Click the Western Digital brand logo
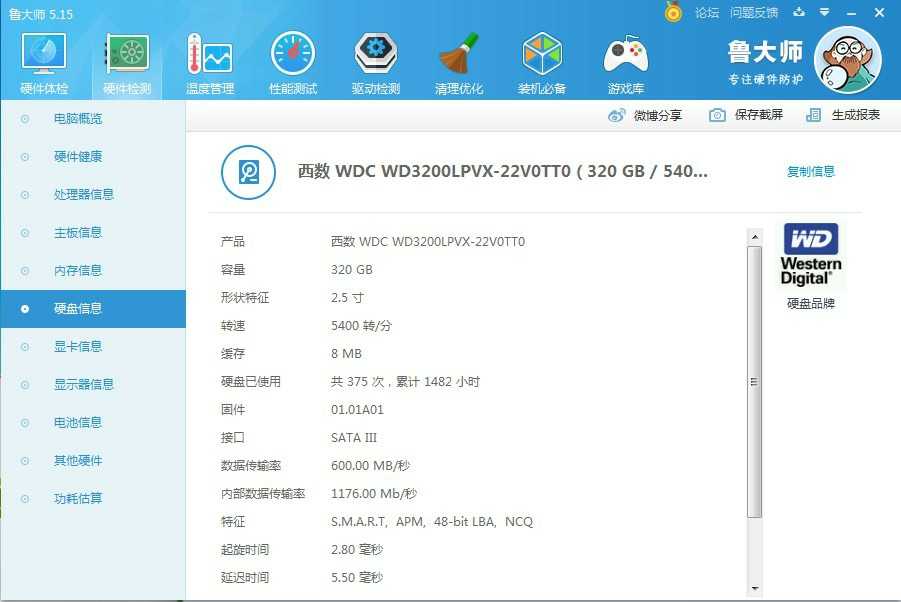This screenshot has width=901, height=602. tap(811, 254)
